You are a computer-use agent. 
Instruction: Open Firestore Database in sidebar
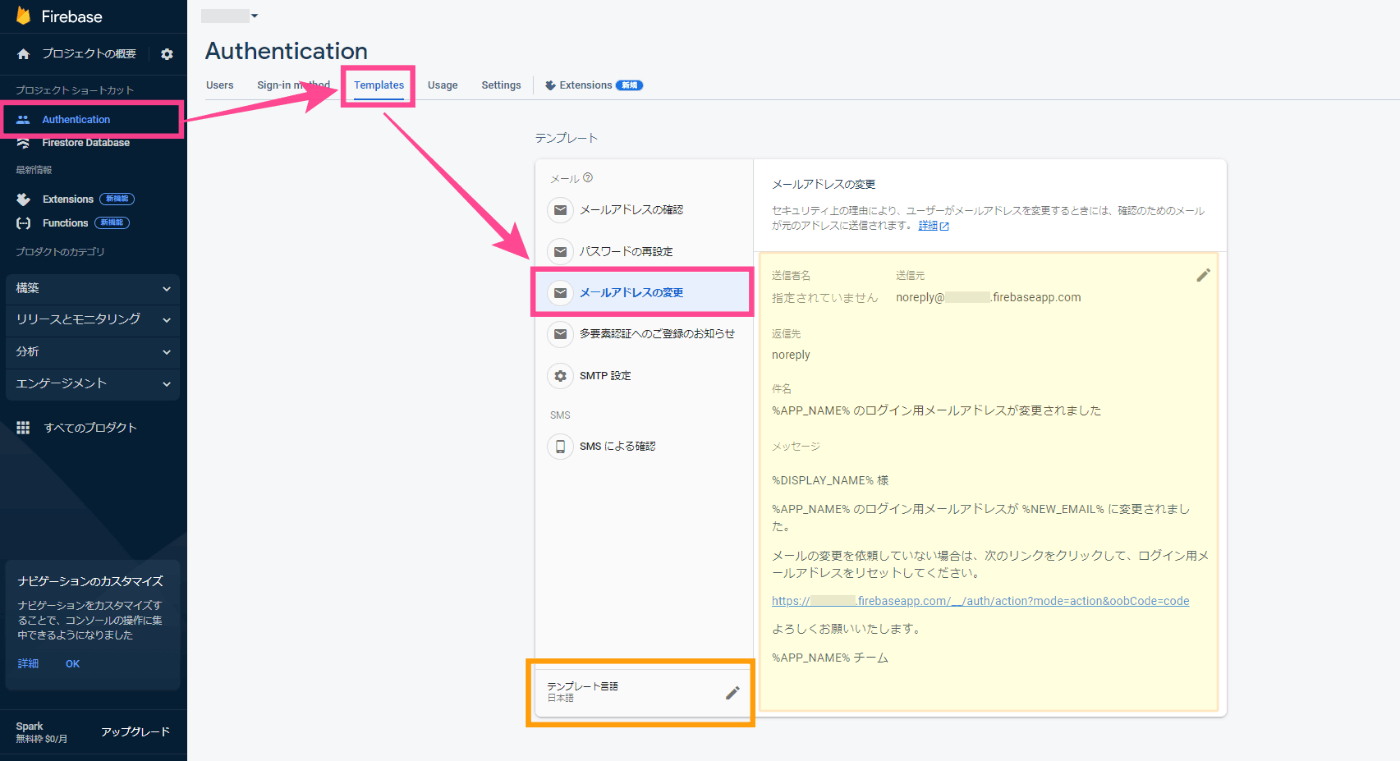86,143
